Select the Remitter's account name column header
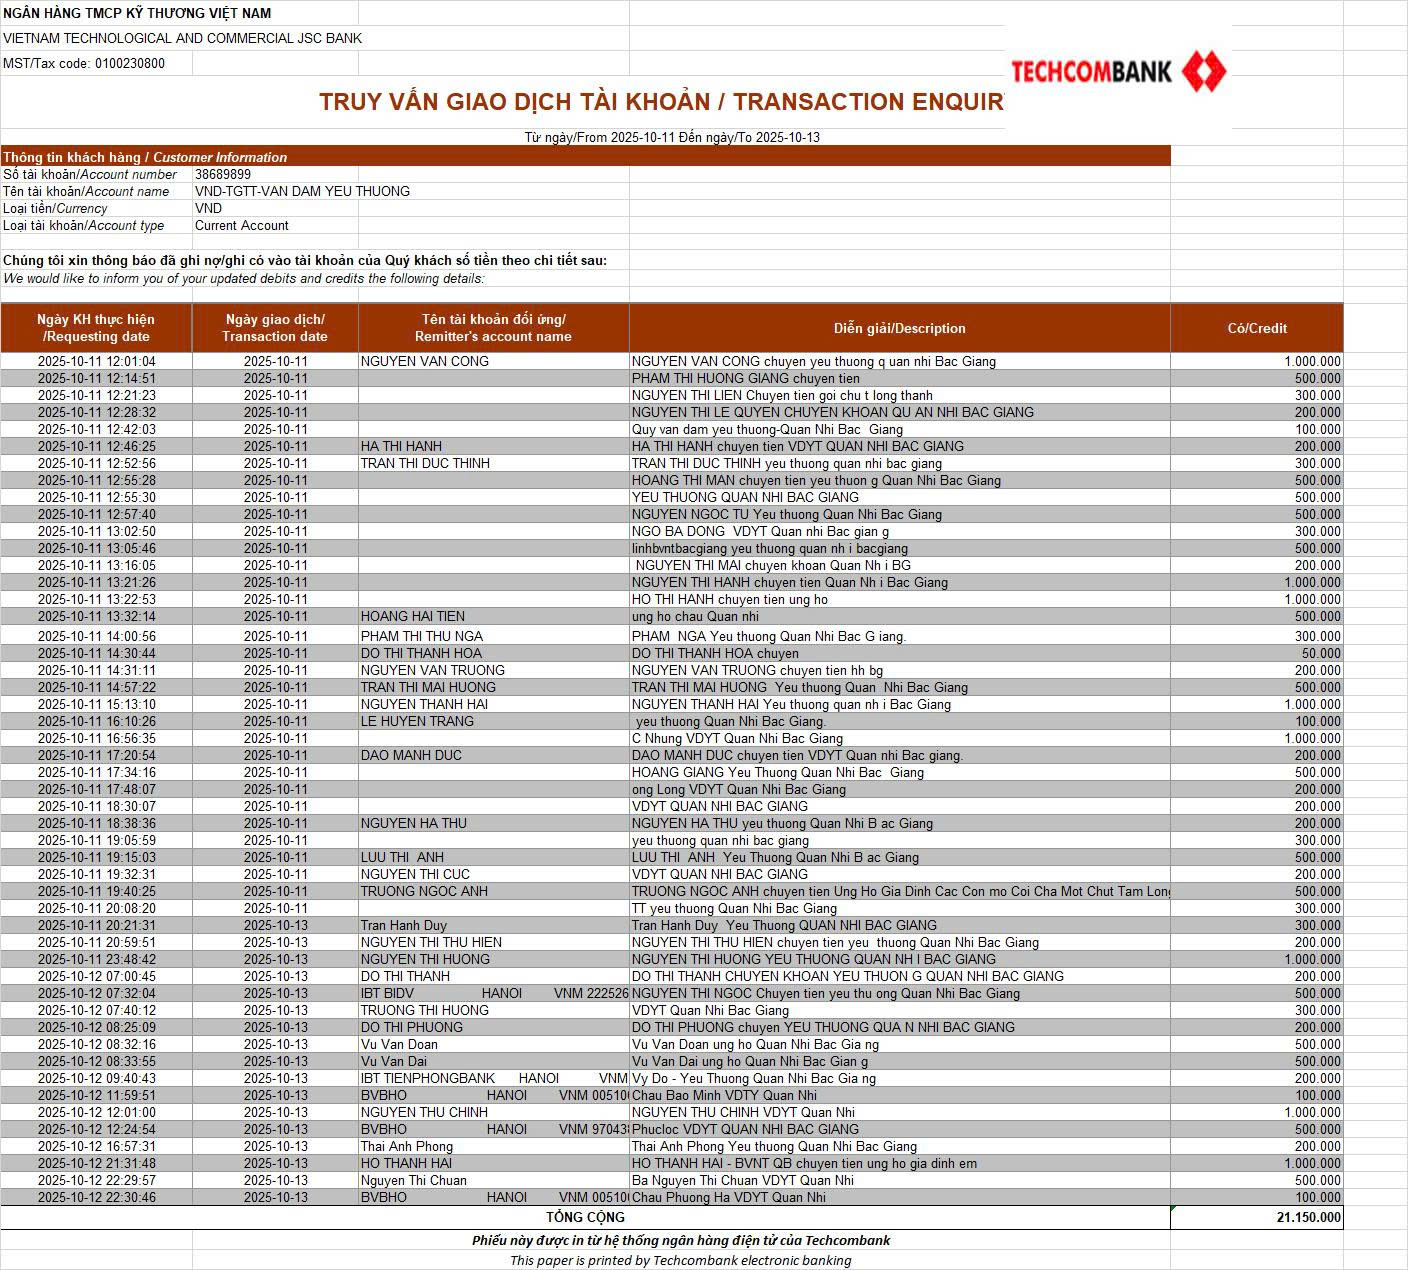The image size is (1408, 1270). [493, 328]
